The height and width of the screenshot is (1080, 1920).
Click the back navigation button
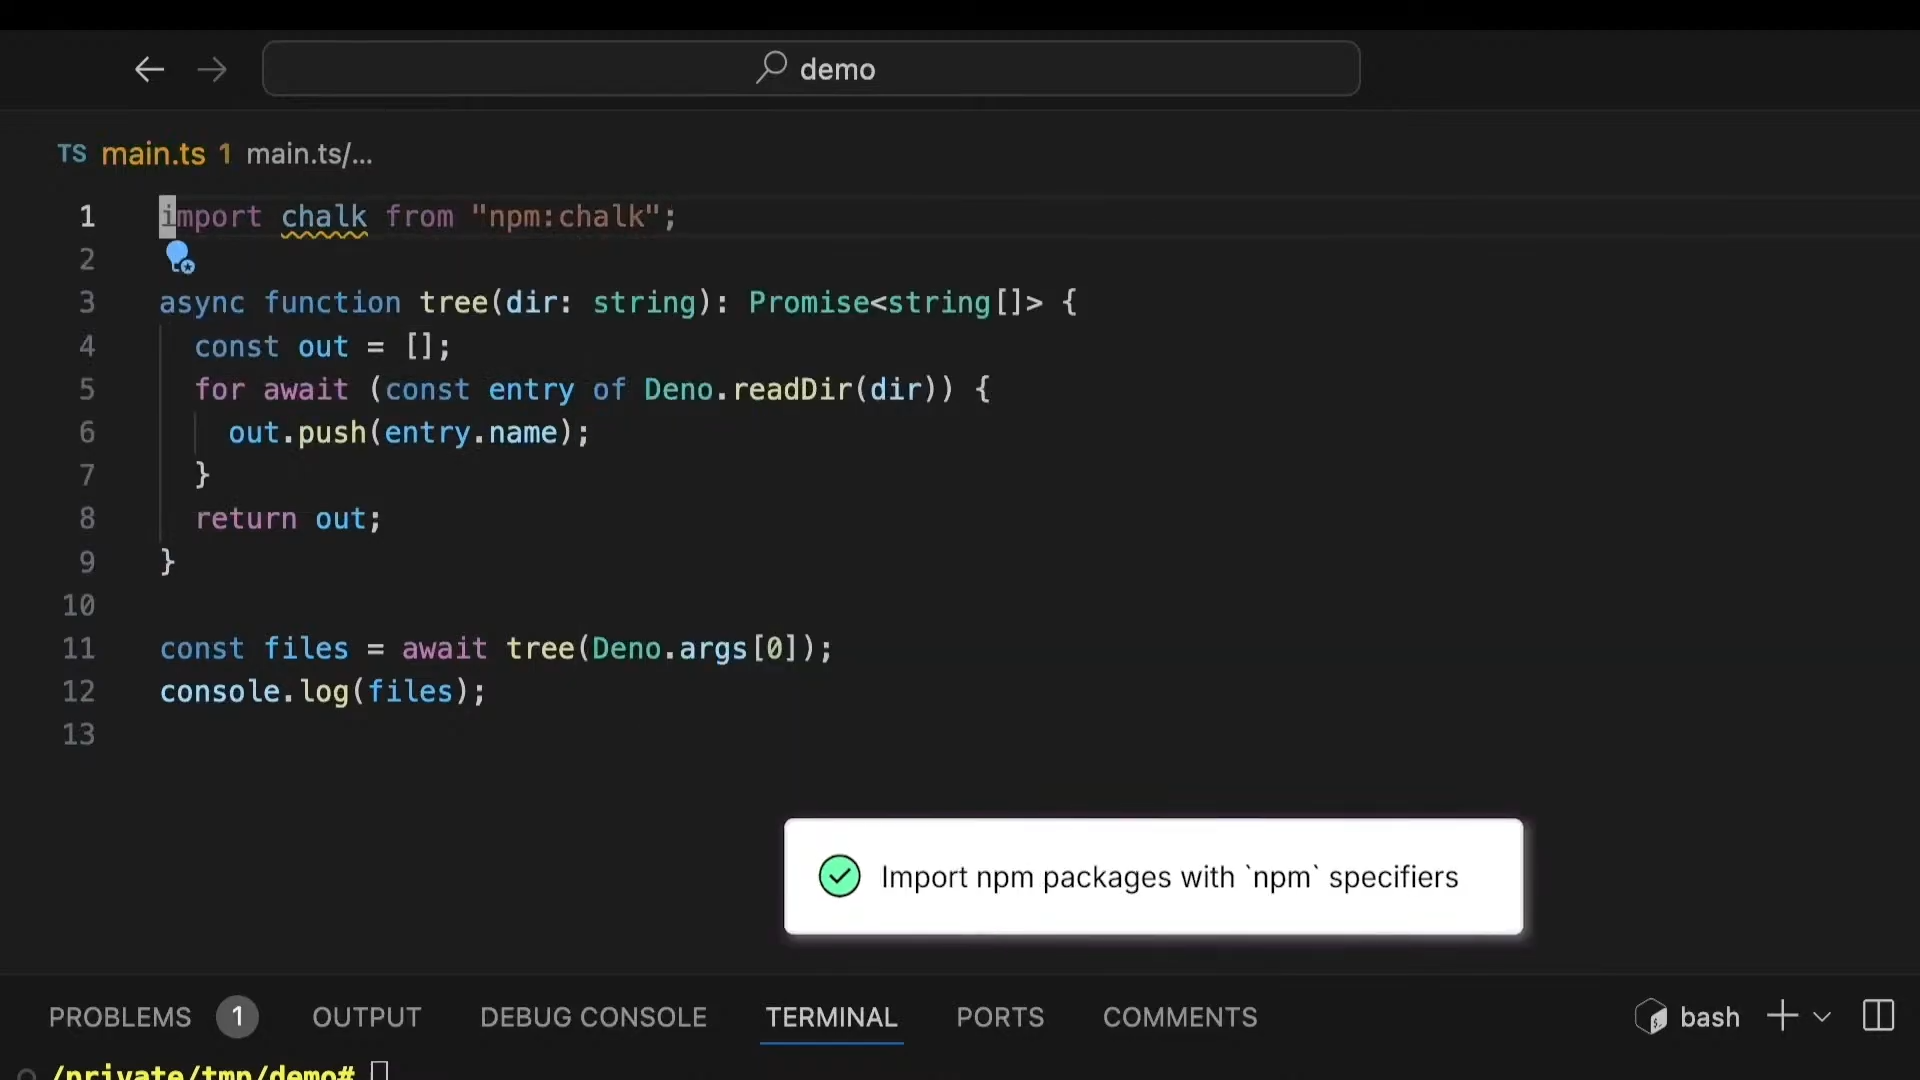point(148,69)
